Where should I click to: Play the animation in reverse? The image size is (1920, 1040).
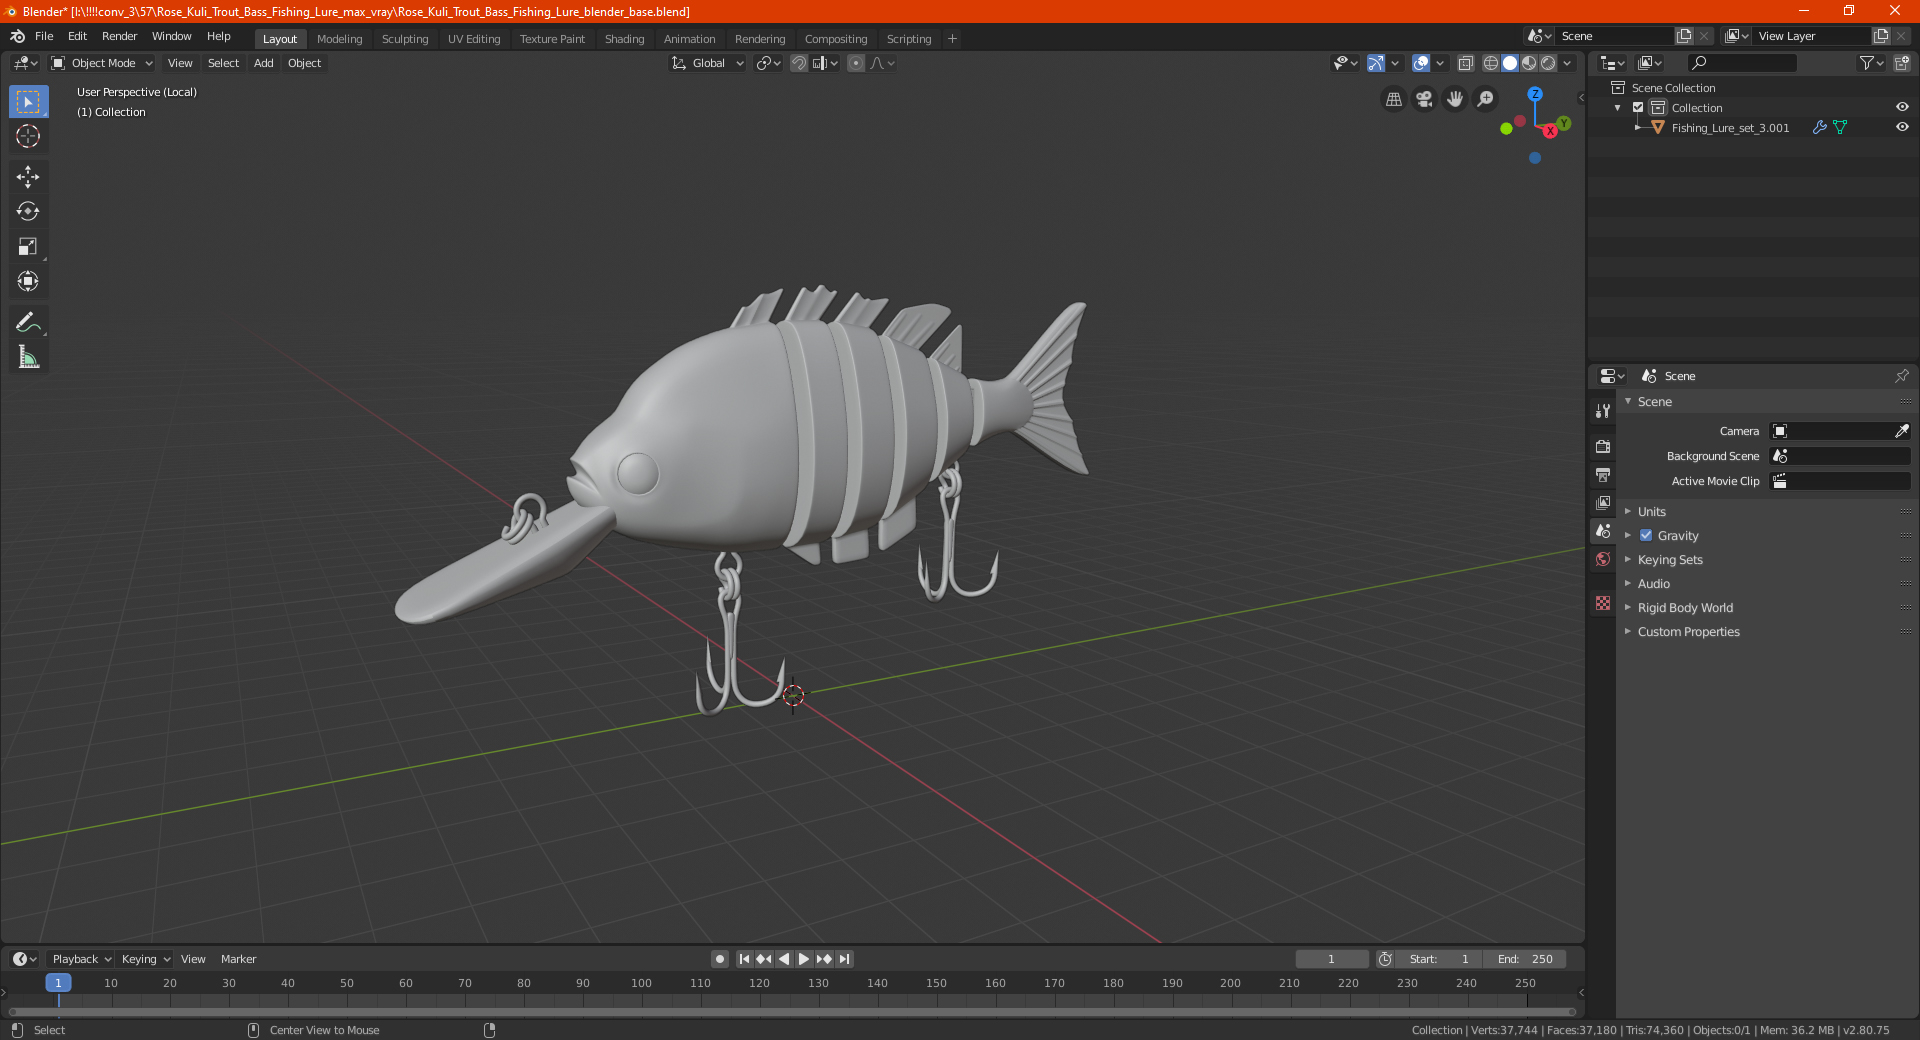tap(784, 959)
